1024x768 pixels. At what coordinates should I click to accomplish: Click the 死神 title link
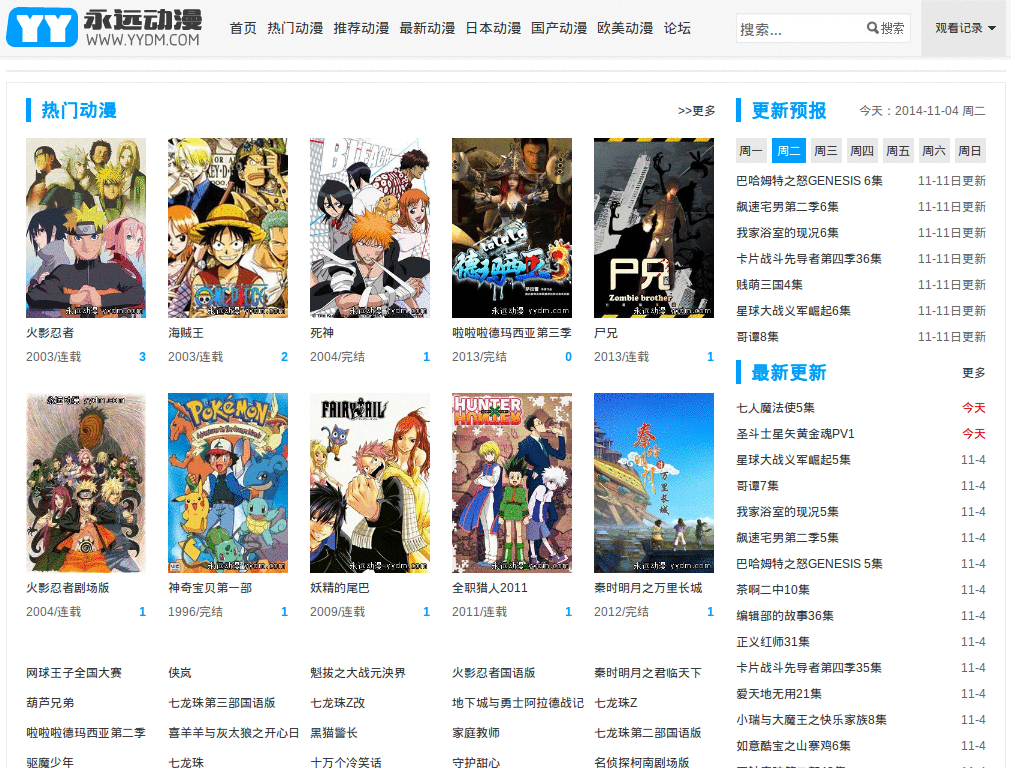tap(322, 333)
